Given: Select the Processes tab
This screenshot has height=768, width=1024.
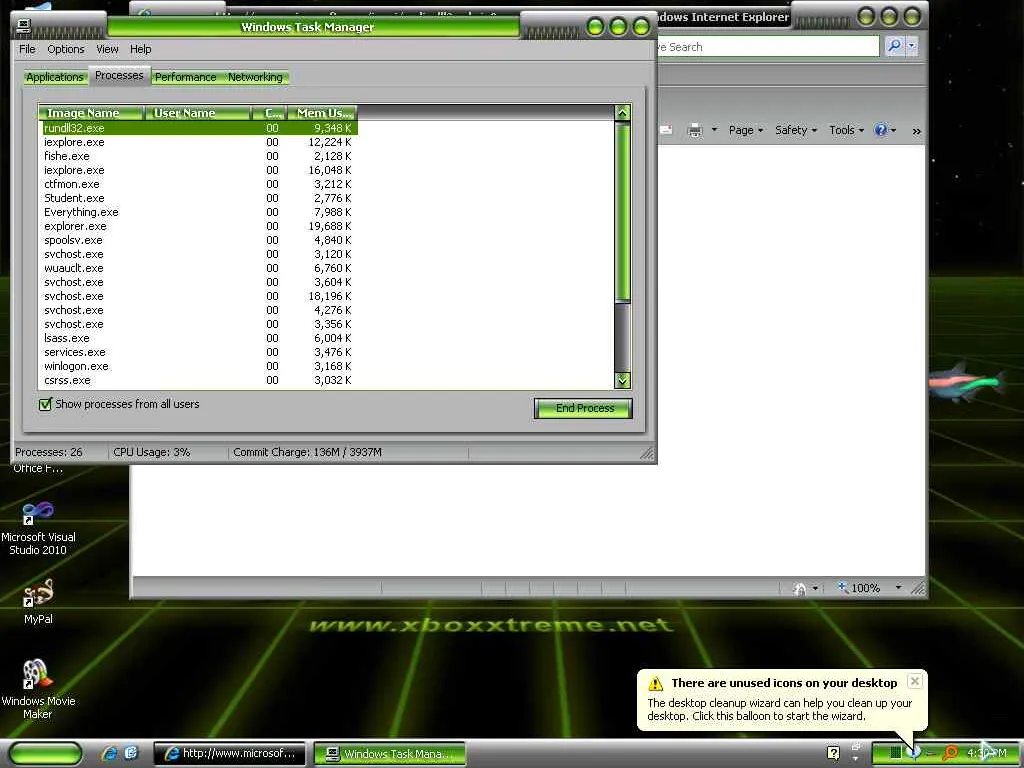Looking at the screenshot, I should click(119, 76).
